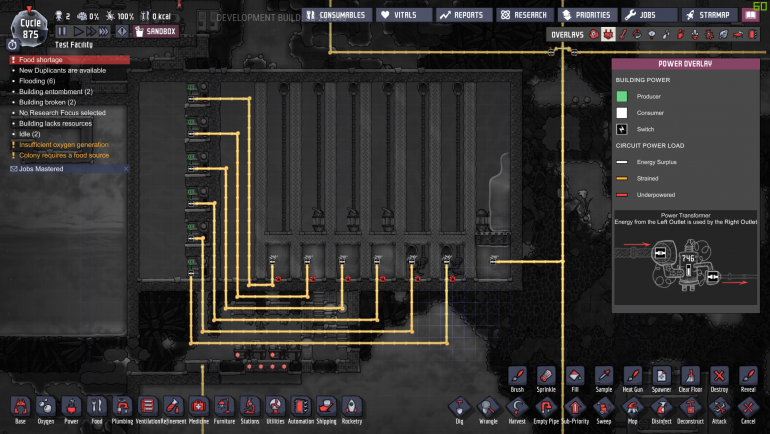Image resolution: width=770 pixels, height=434 pixels.
Task: Pause the game
Action: click(62, 31)
